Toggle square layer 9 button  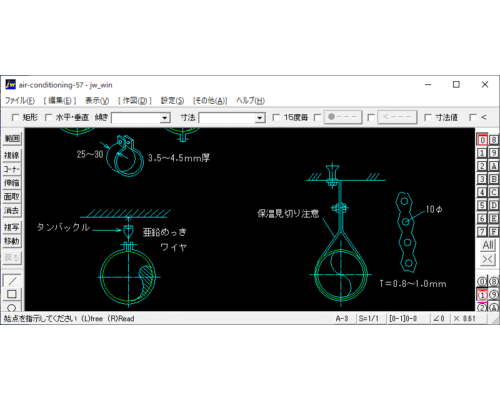[x=494, y=153]
